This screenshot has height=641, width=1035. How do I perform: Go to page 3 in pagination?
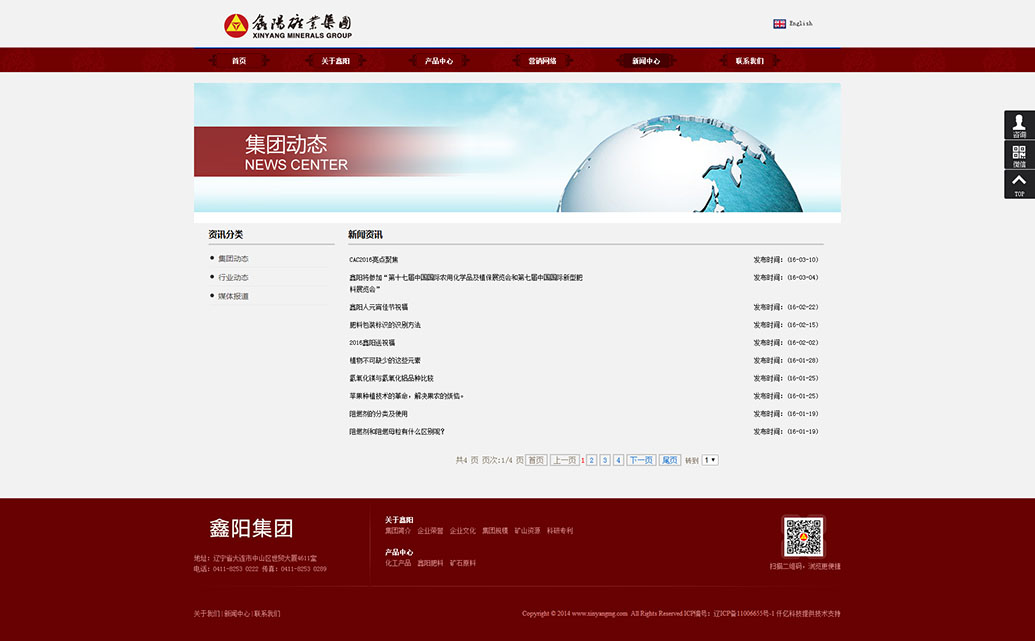(604, 460)
